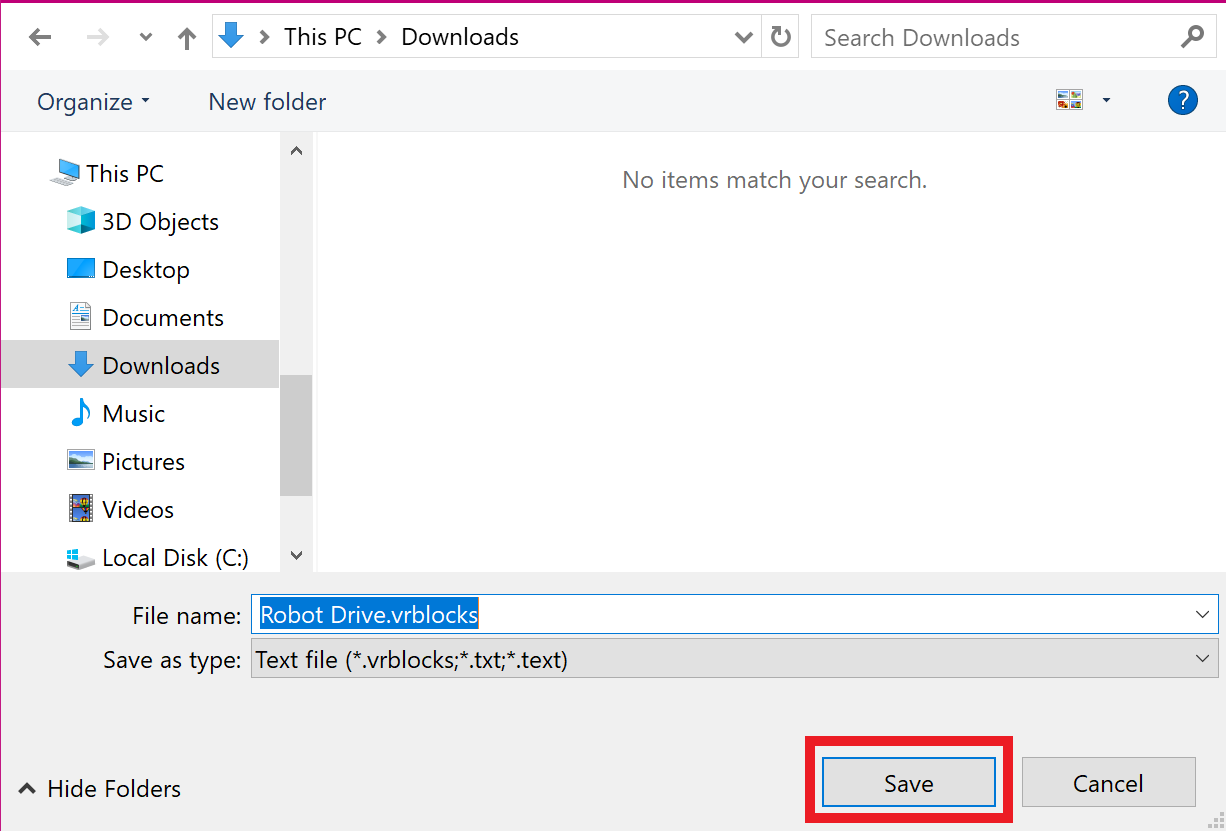The width and height of the screenshot is (1226, 831).
Task: Expand the Organize menu
Action: 92,101
